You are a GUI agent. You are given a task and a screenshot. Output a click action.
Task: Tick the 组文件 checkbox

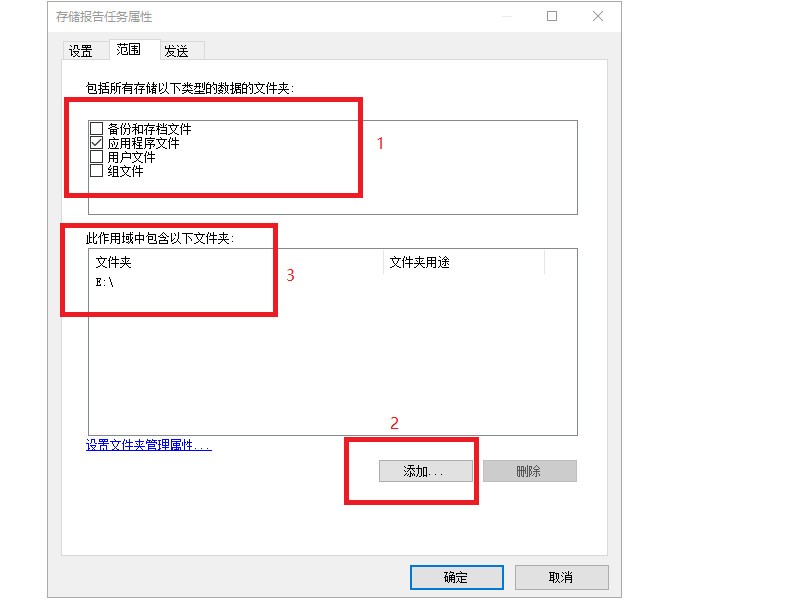(96, 170)
